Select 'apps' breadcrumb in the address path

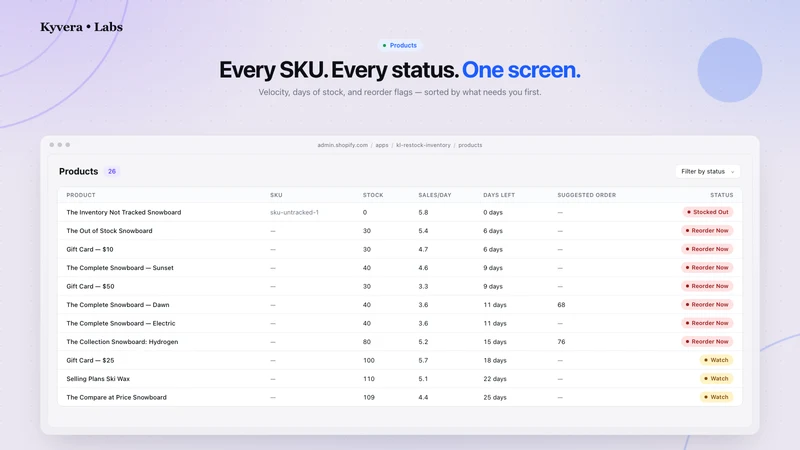[382, 145]
